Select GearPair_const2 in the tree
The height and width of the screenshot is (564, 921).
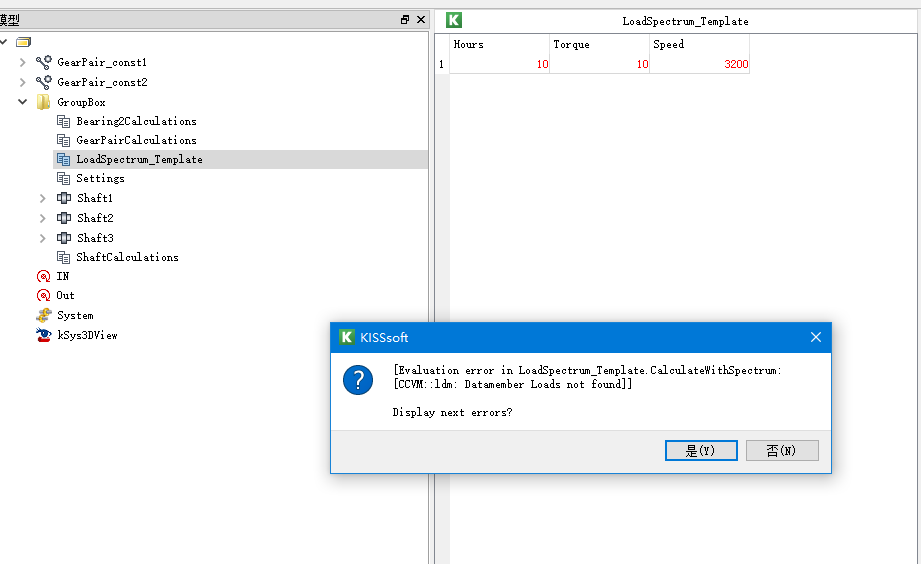click(102, 82)
